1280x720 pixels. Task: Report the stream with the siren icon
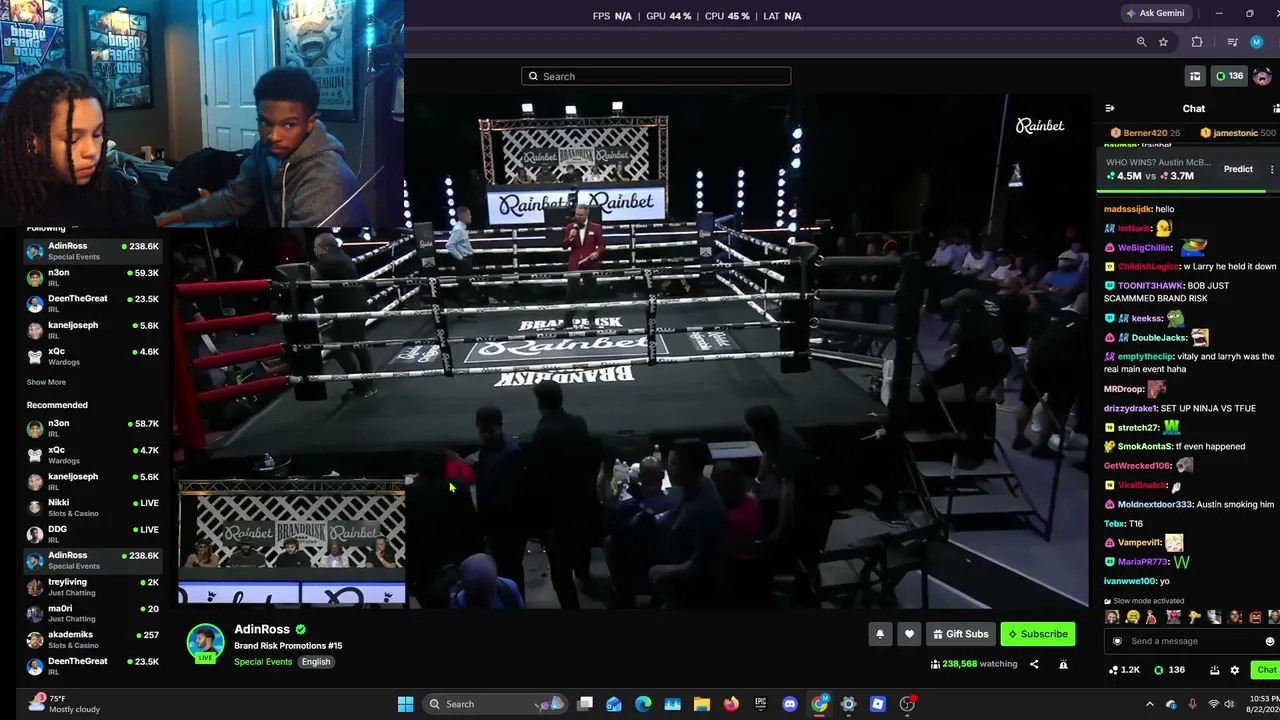point(1063,664)
